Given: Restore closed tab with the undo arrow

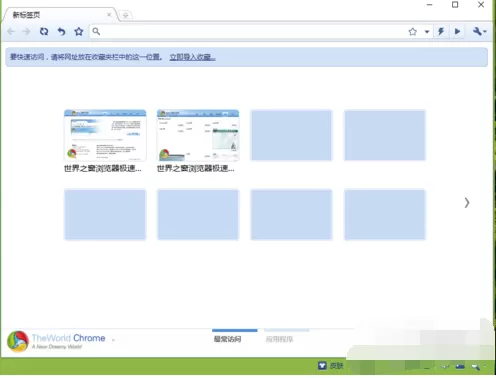Looking at the screenshot, I should pos(61,31).
